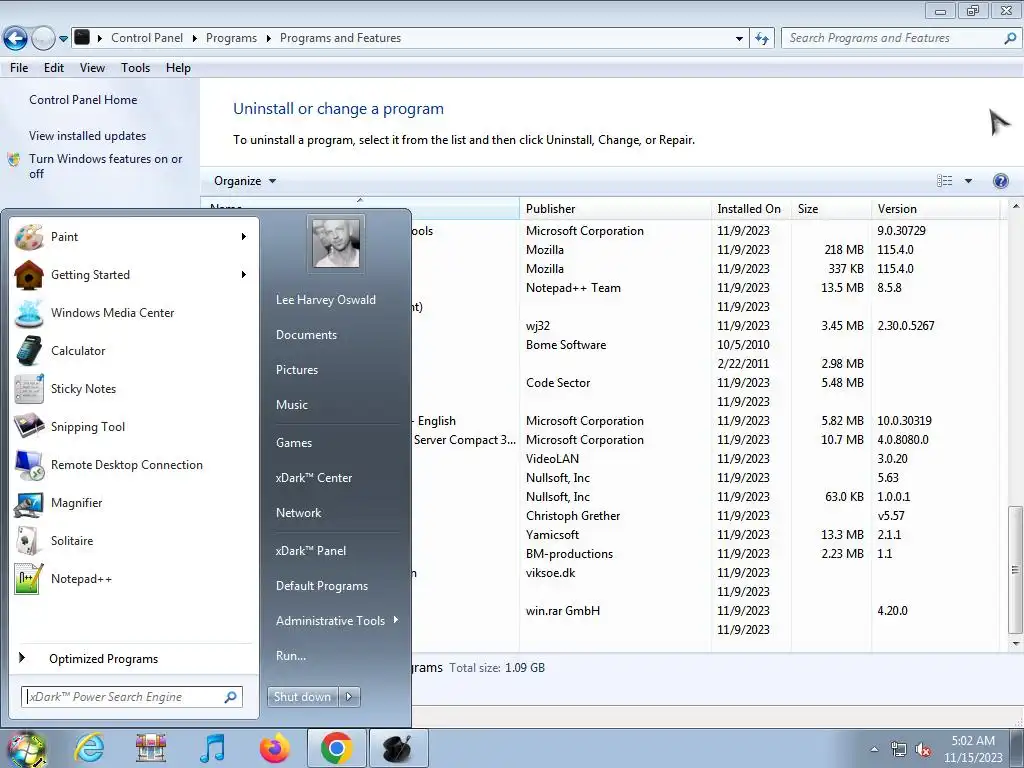Image resolution: width=1024 pixels, height=768 pixels.
Task: Launch the music note taskbar app
Action: [212, 748]
